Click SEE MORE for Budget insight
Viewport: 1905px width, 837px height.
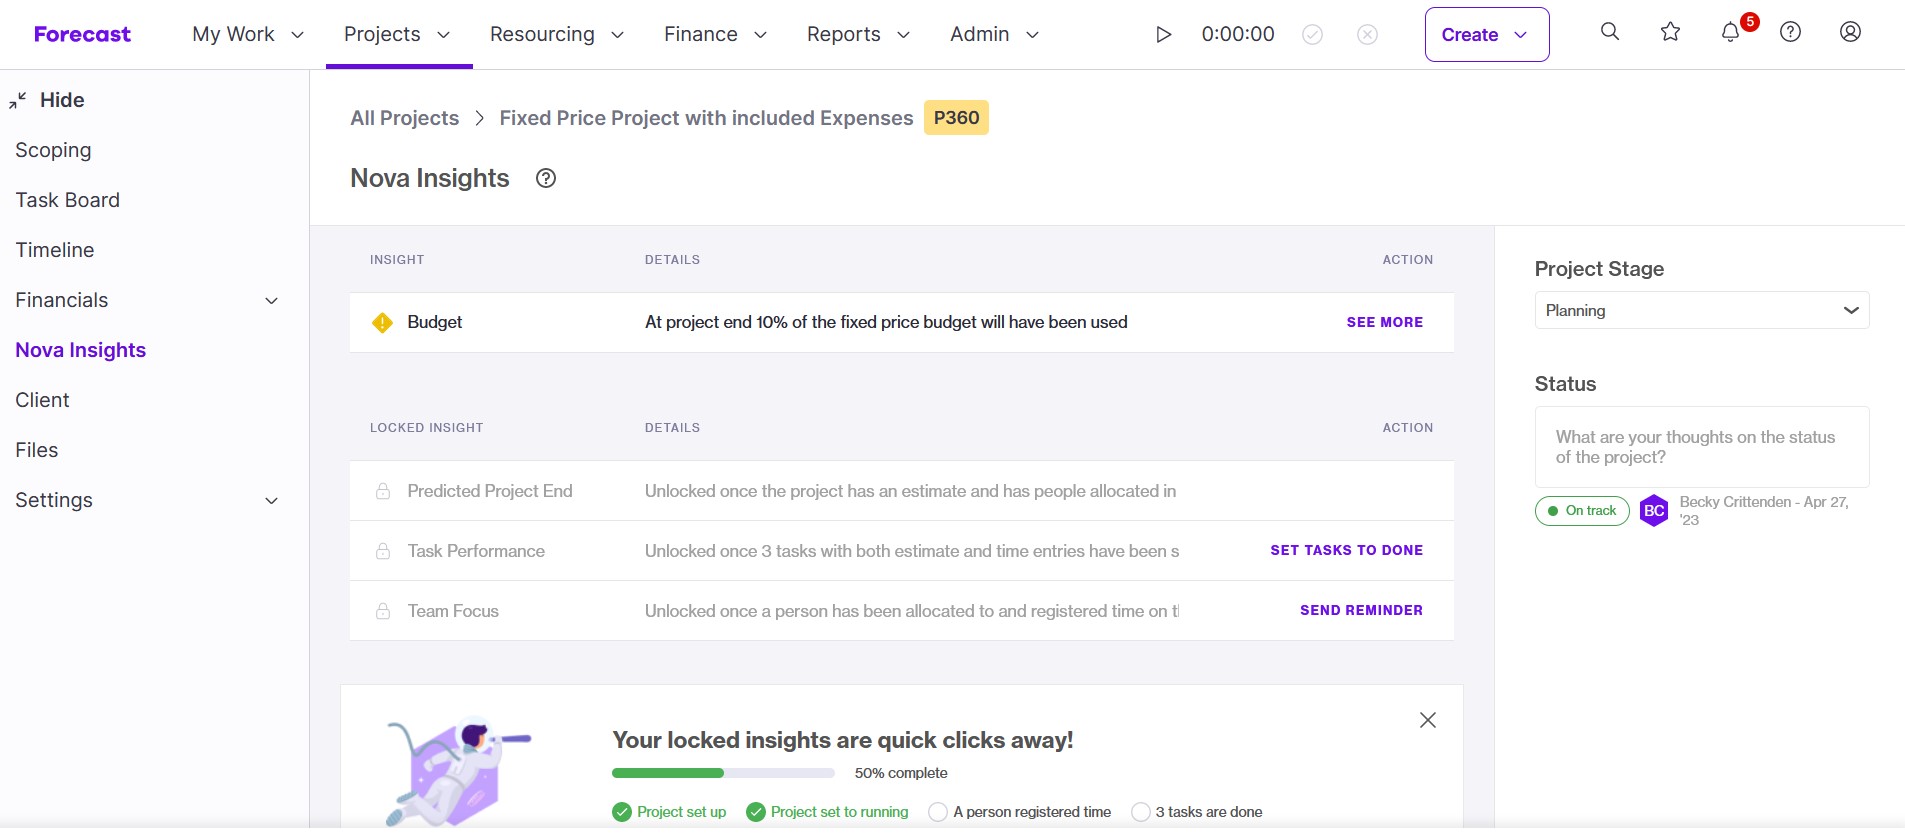coord(1385,322)
